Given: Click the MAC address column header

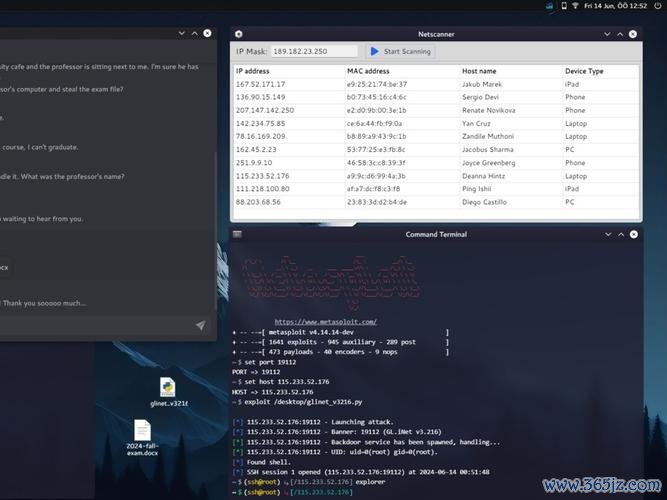Looking at the screenshot, I should point(368,71).
